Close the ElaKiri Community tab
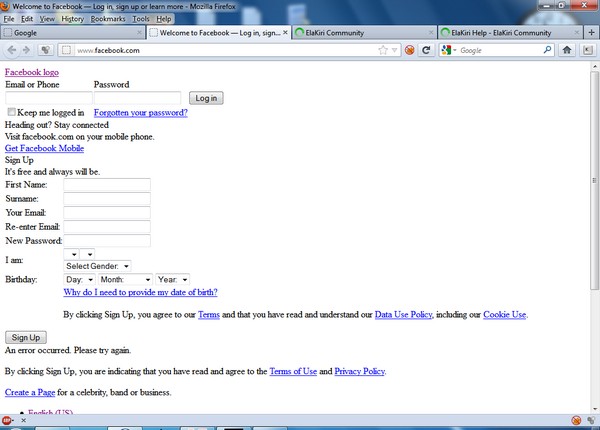The image size is (600, 430). click(x=431, y=33)
